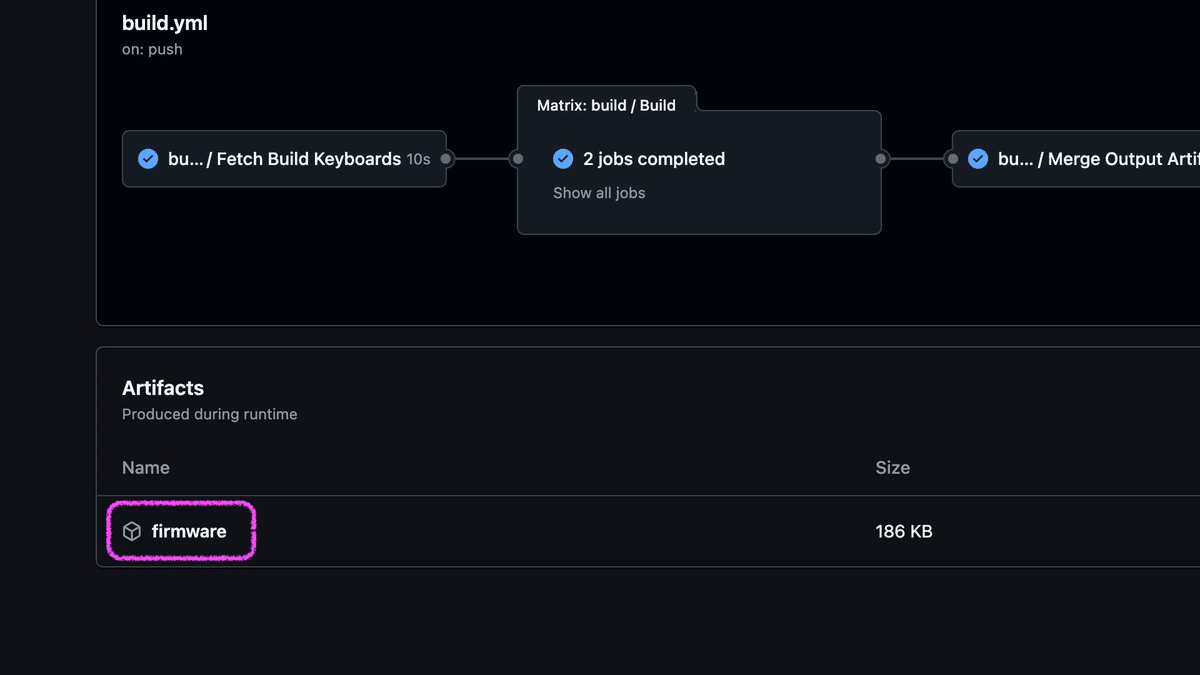This screenshot has height=675, width=1200.
Task: Click connector dot on Matrix box's right edge
Action: [x=881, y=159]
